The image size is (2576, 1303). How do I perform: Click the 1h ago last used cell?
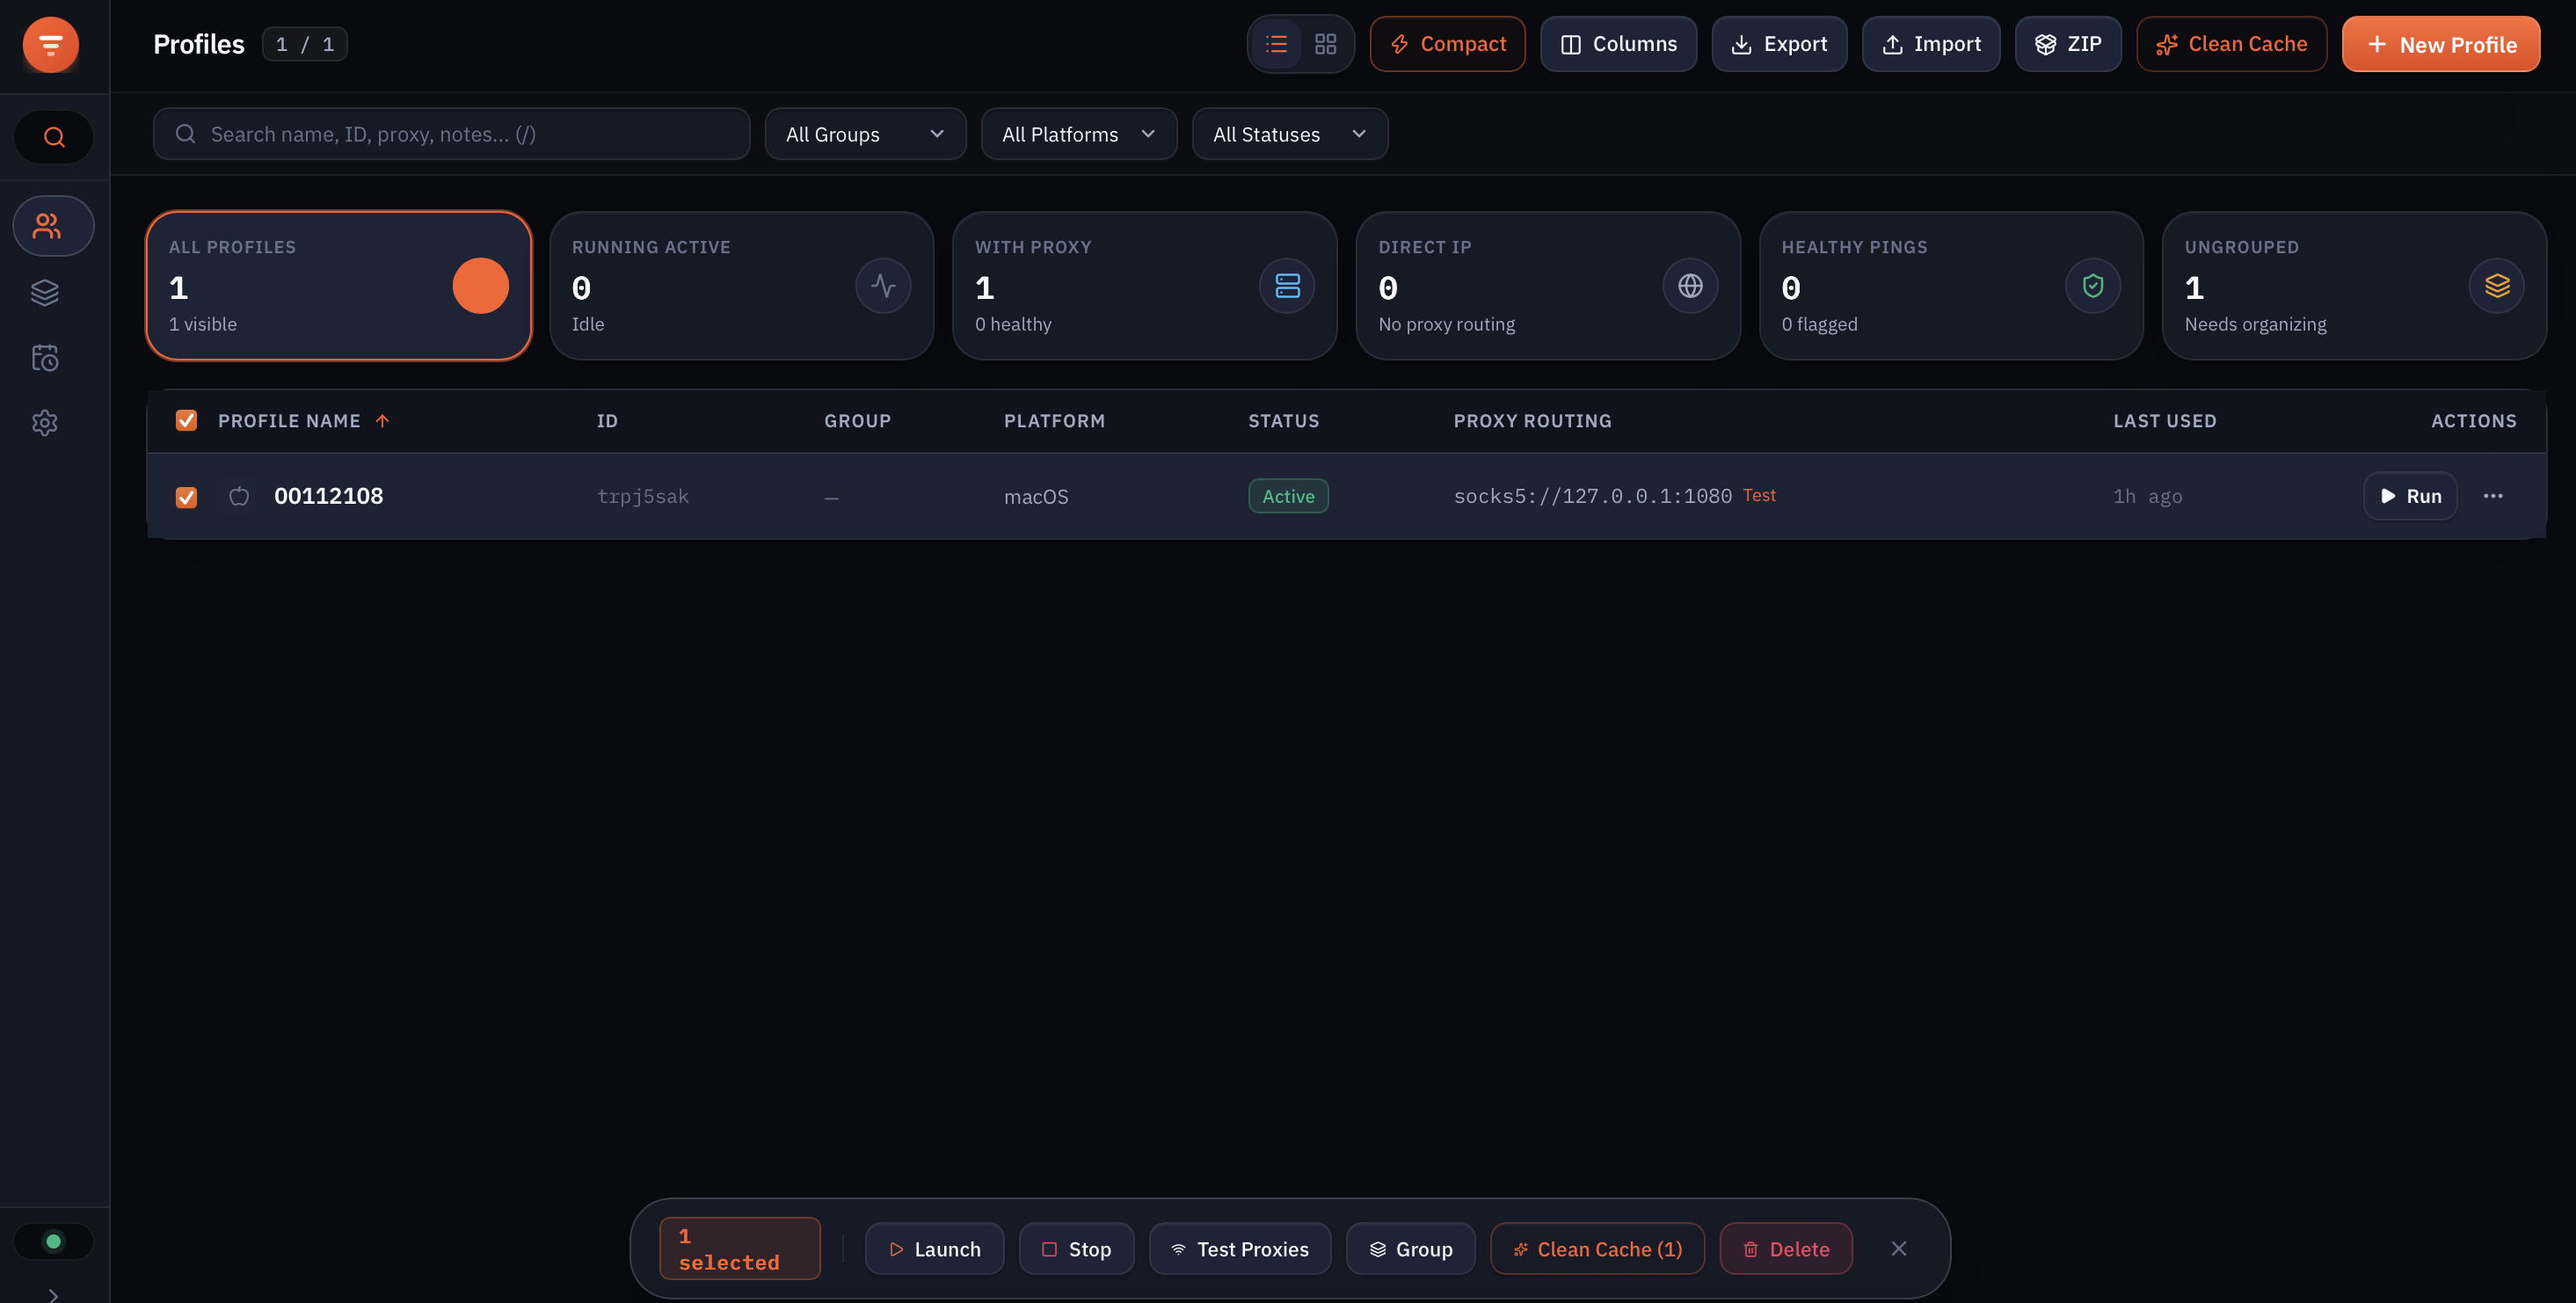tap(2147, 496)
